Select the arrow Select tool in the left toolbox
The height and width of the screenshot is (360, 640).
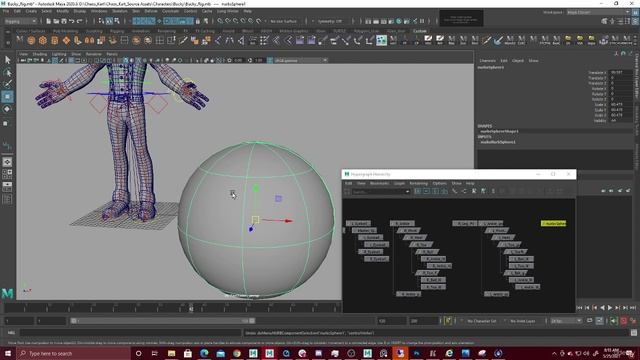(7, 60)
